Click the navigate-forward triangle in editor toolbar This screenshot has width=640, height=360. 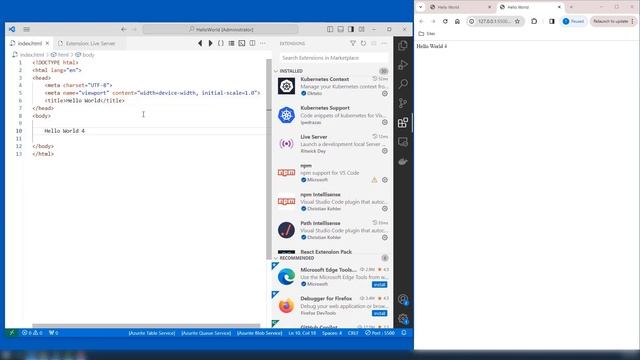(x=210, y=43)
